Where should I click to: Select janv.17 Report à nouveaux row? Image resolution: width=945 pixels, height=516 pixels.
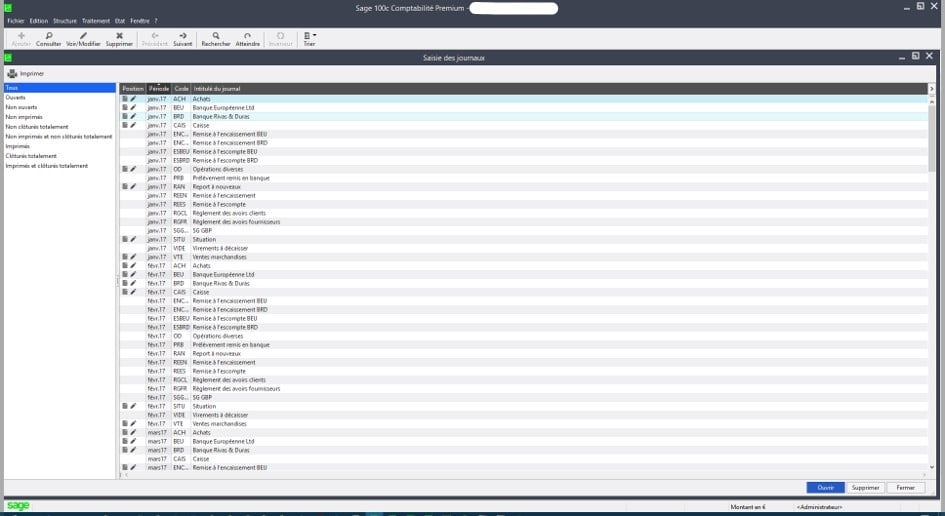coord(523,187)
